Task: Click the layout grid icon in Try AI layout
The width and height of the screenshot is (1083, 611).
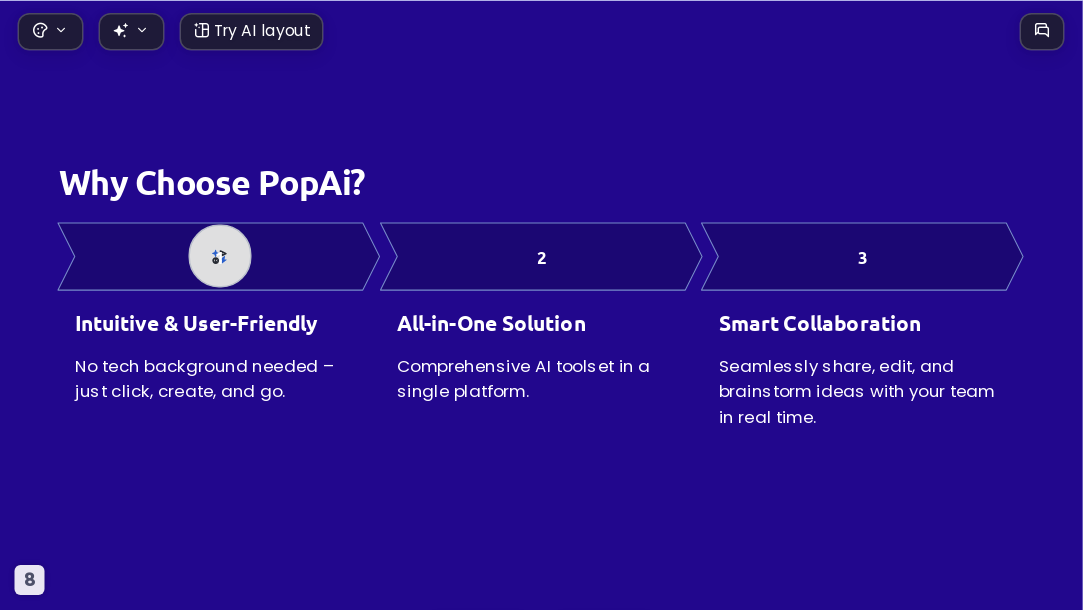Action: pos(202,30)
